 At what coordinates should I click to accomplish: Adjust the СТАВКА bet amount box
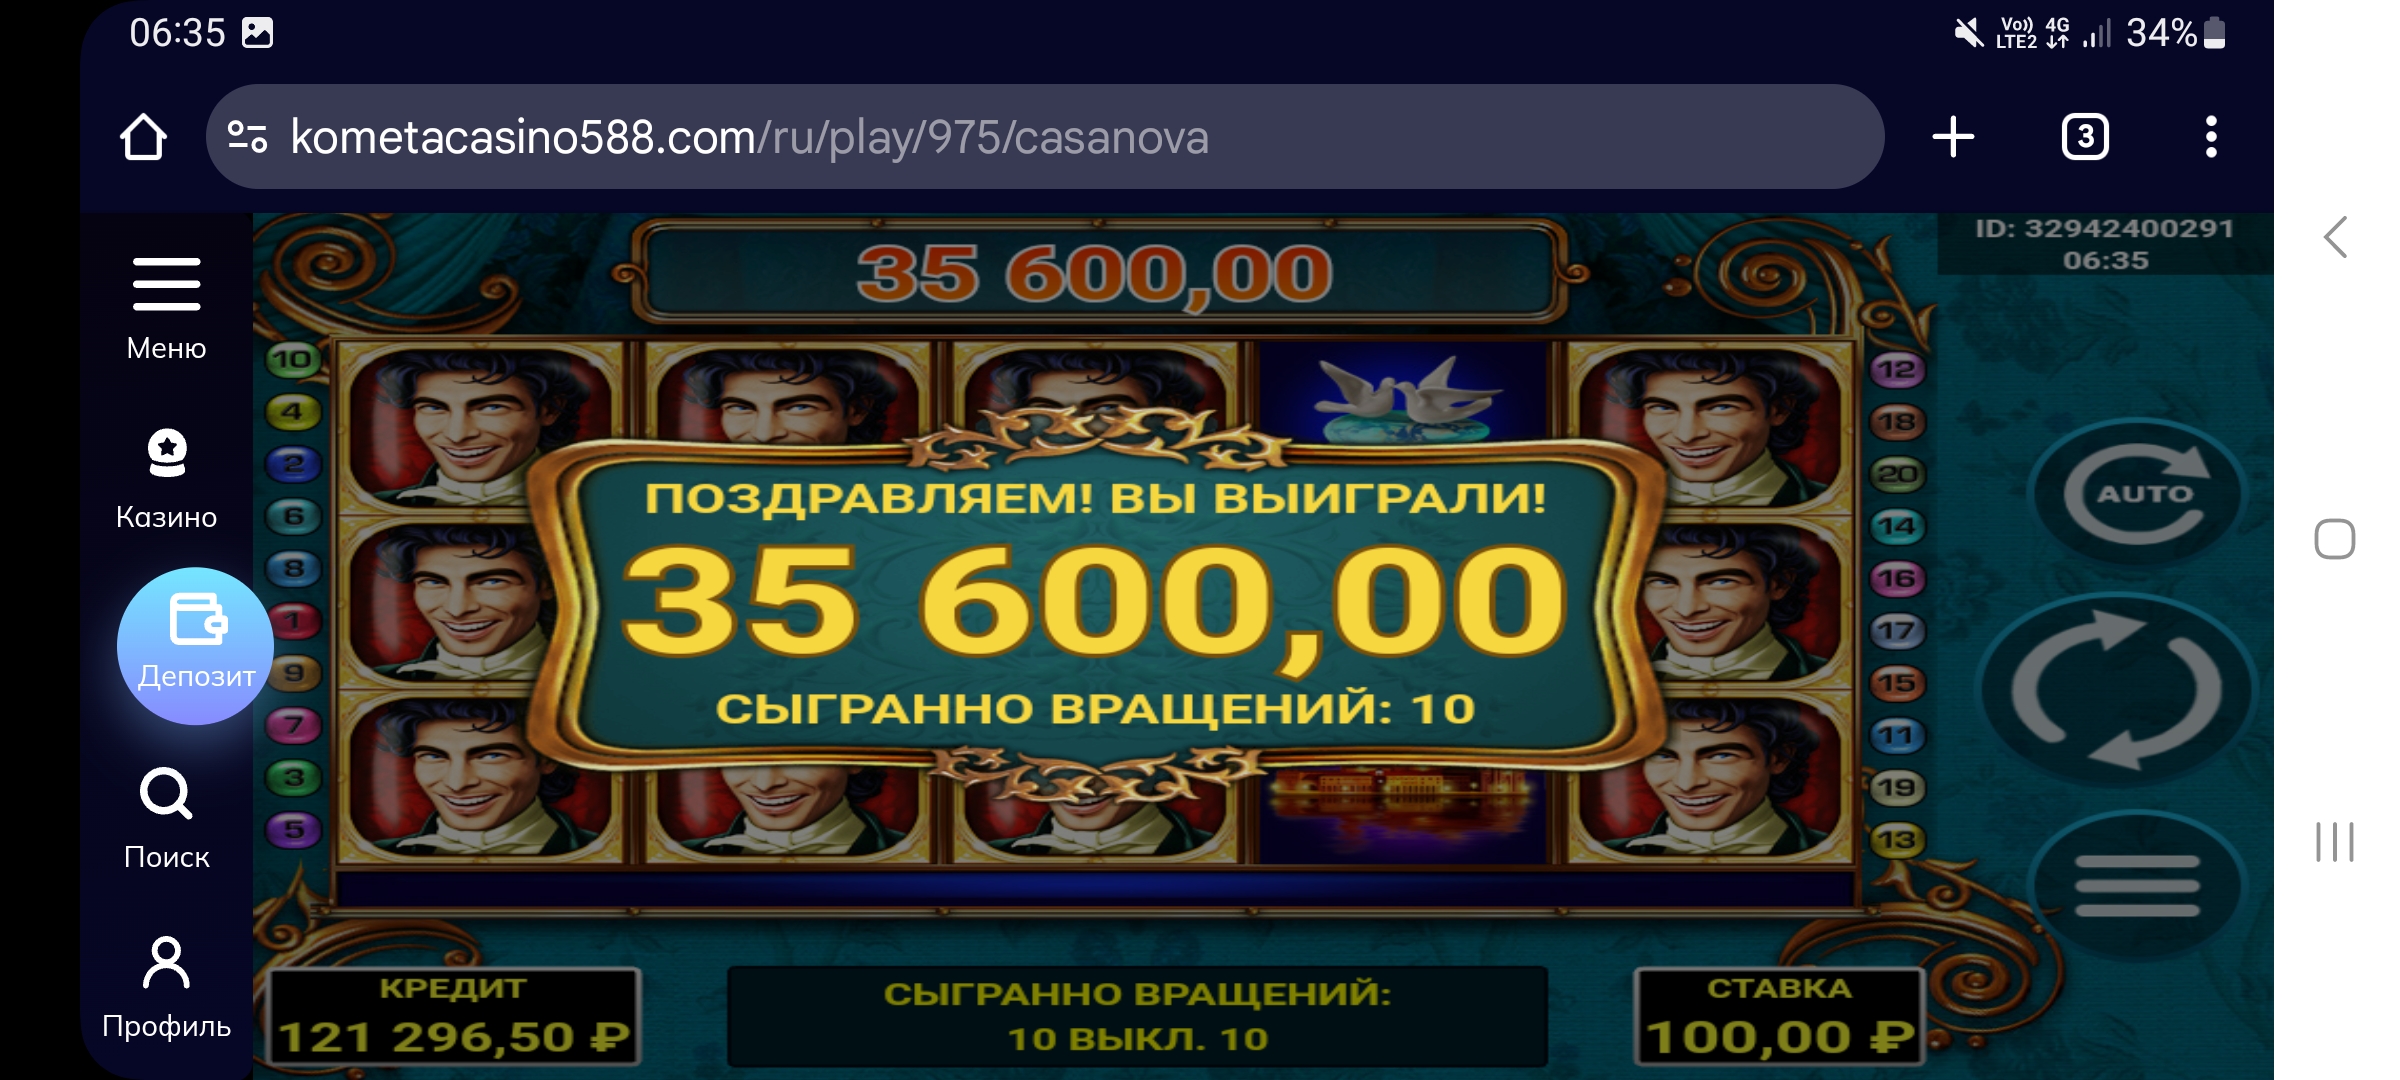click(x=1780, y=1017)
